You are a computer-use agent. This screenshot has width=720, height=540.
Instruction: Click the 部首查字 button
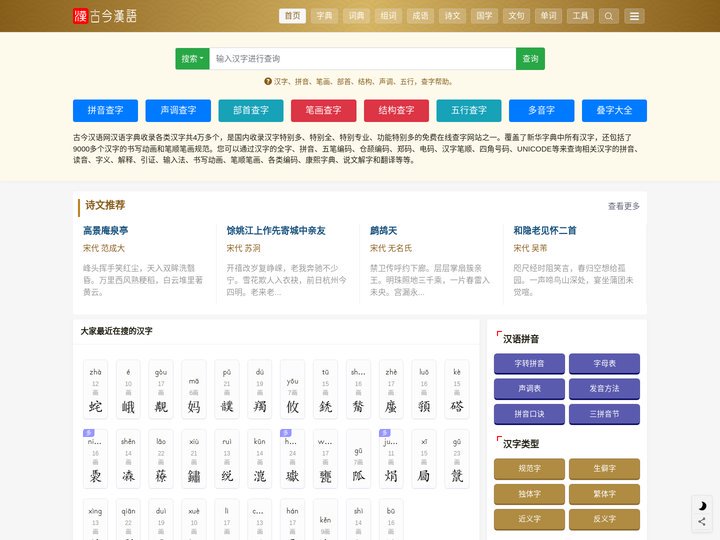tap(251, 111)
